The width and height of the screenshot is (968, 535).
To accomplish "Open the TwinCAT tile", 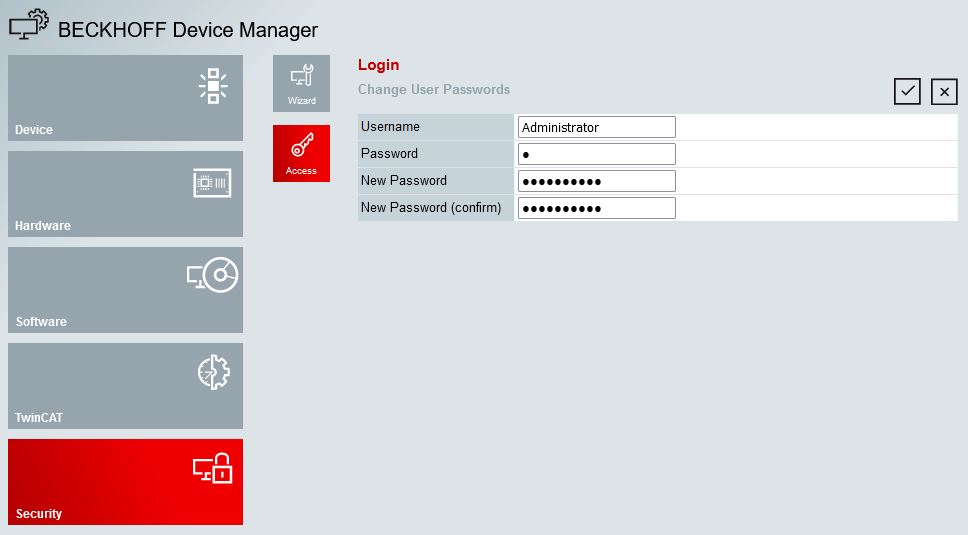I will tap(125, 386).
